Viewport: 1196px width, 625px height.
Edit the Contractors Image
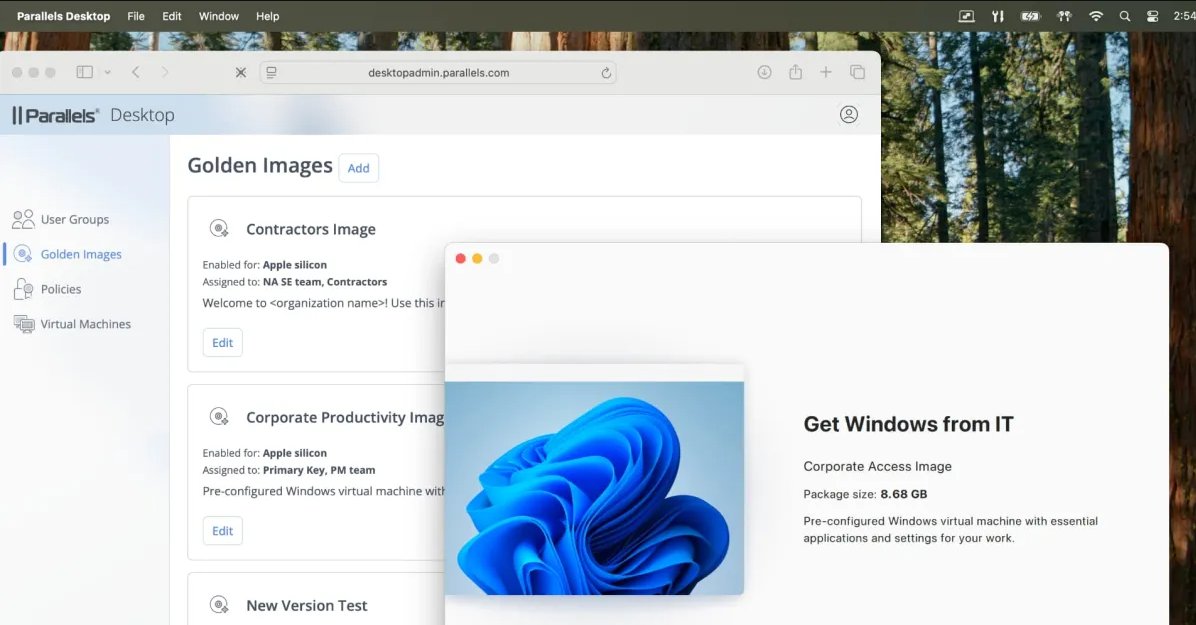[223, 343]
